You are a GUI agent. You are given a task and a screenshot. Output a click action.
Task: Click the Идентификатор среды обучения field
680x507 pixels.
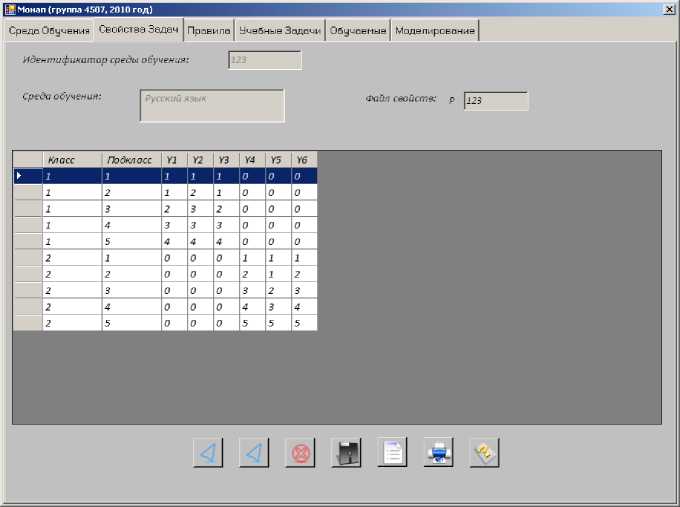(x=265, y=60)
